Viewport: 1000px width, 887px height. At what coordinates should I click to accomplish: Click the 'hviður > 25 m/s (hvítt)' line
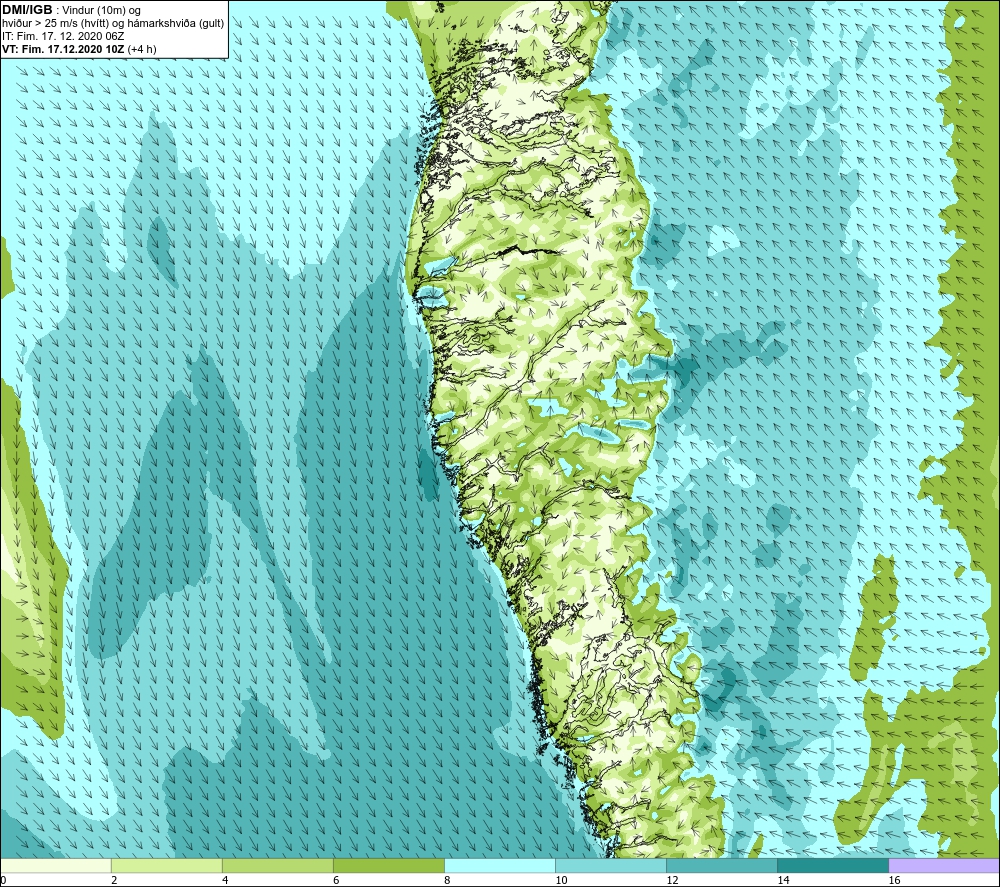coord(113,24)
